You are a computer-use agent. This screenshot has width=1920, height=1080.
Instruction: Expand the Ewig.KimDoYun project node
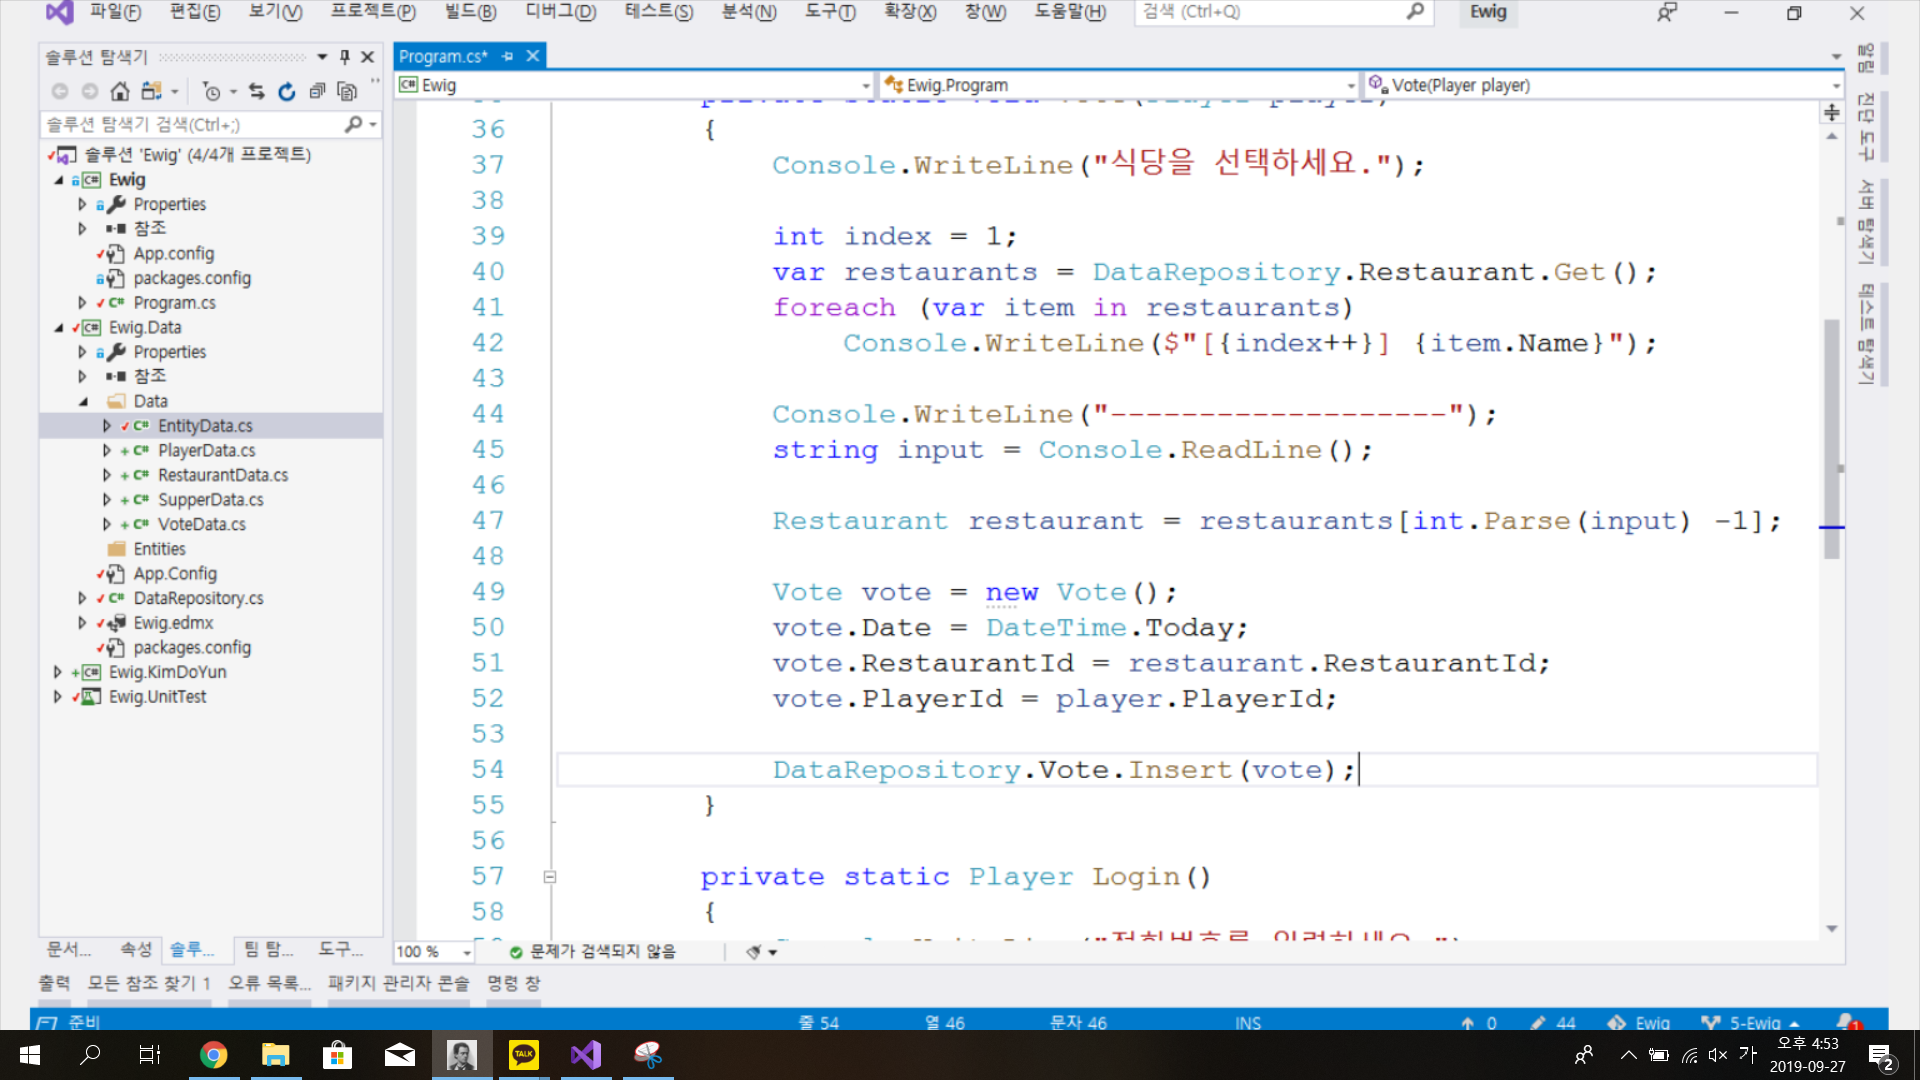point(57,672)
